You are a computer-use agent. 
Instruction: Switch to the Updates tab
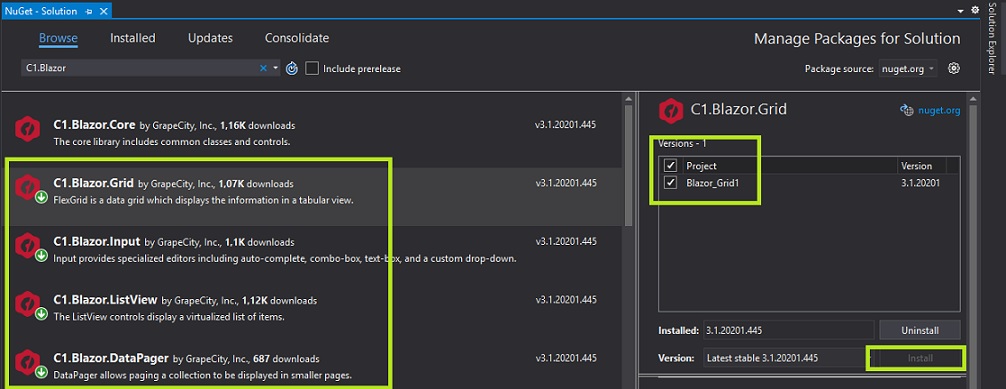(210, 38)
